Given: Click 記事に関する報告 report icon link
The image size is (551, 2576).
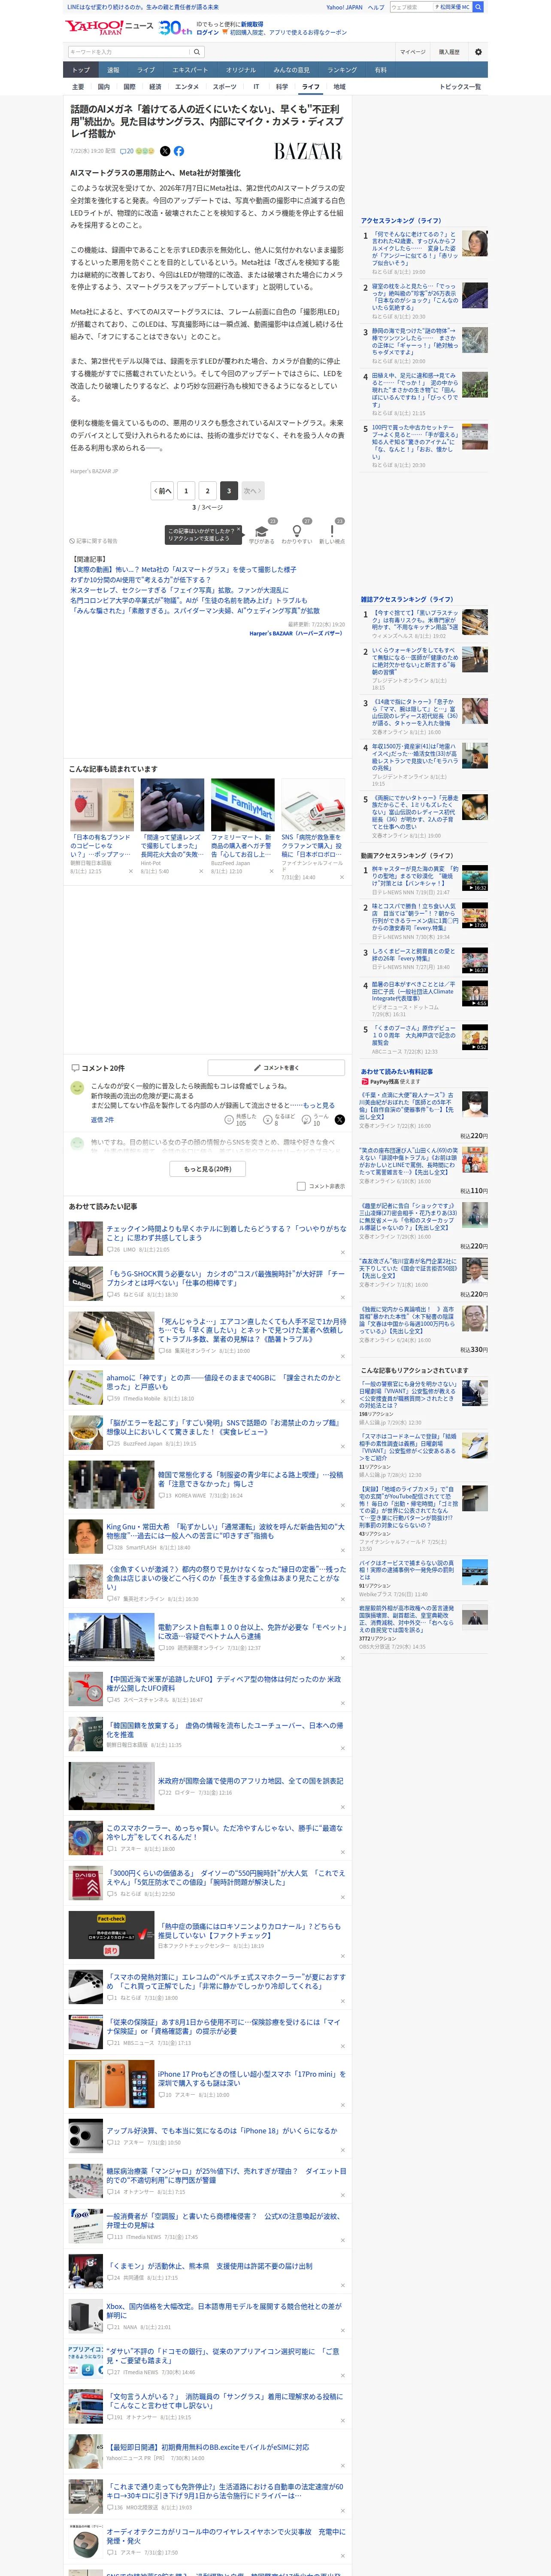Looking at the screenshot, I should [x=94, y=541].
